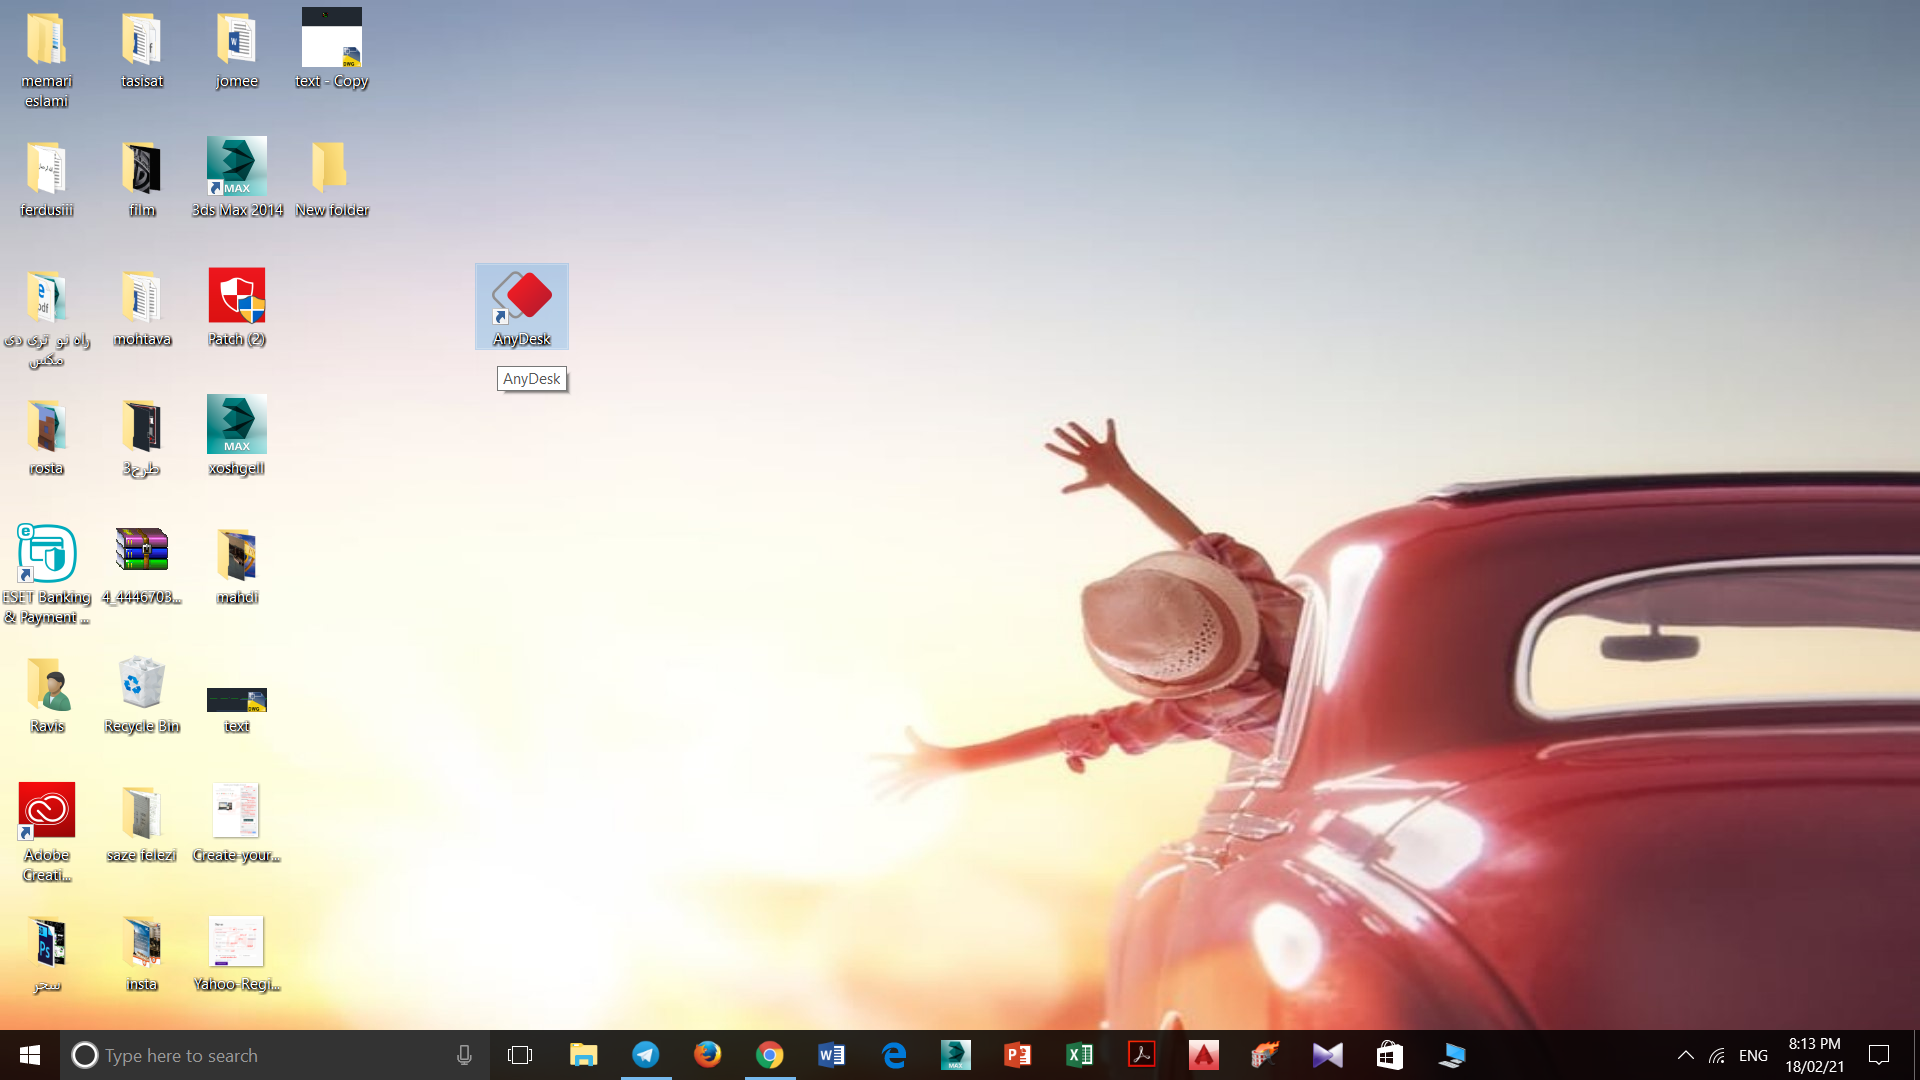Select the text - Copy file
Screen dimensions: 1920x1080
pyautogui.click(x=332, y=50)
